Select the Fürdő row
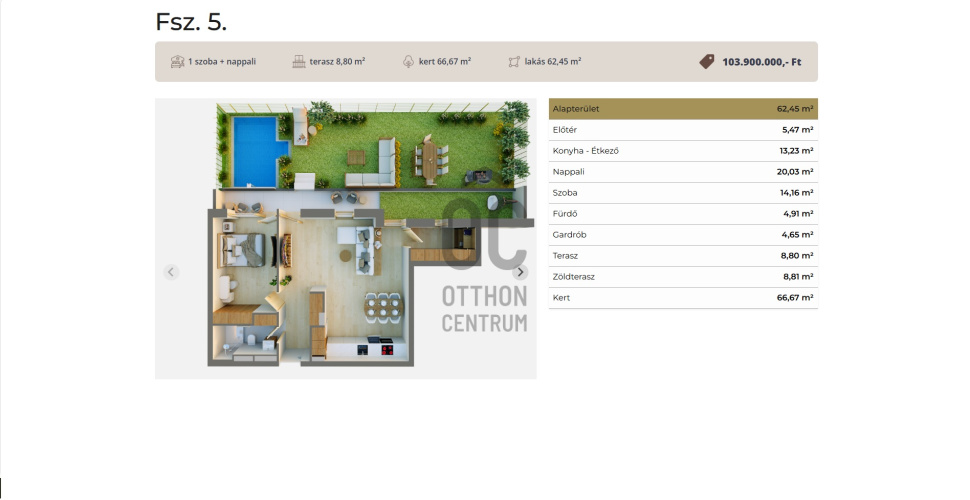 [x=682, y=214]
